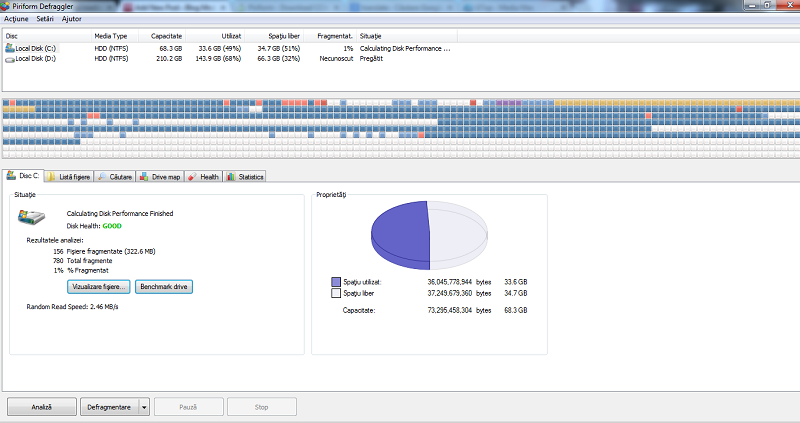This screenshot has height=423, width=800.
Task: Click the Local Disk (C:) drive icon
Action: pos(10,48)
